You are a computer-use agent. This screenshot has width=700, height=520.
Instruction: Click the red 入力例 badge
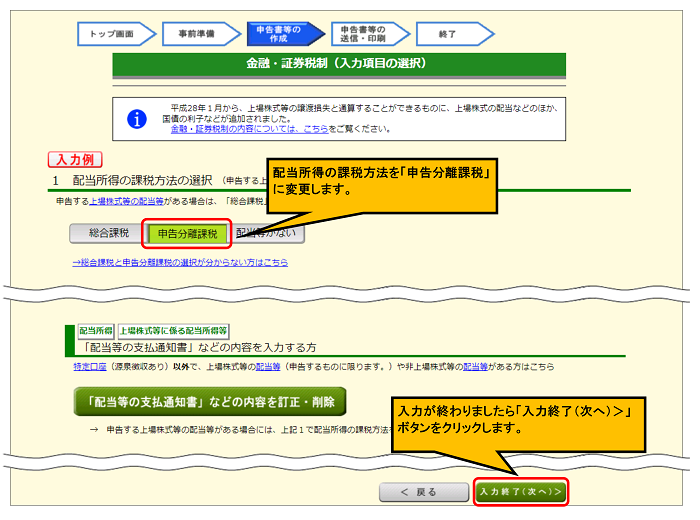tap(75, 159)
